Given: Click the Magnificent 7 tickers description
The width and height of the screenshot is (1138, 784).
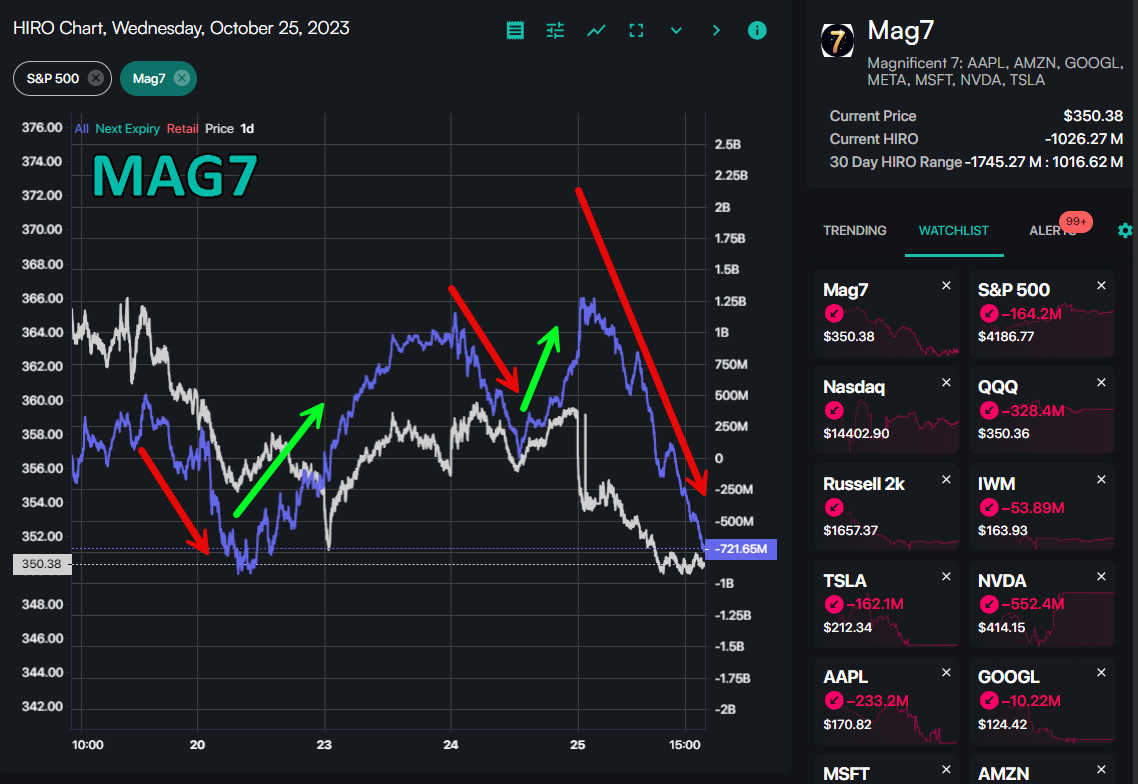Looking at the screenshot, I should click(x=995, y=71).
